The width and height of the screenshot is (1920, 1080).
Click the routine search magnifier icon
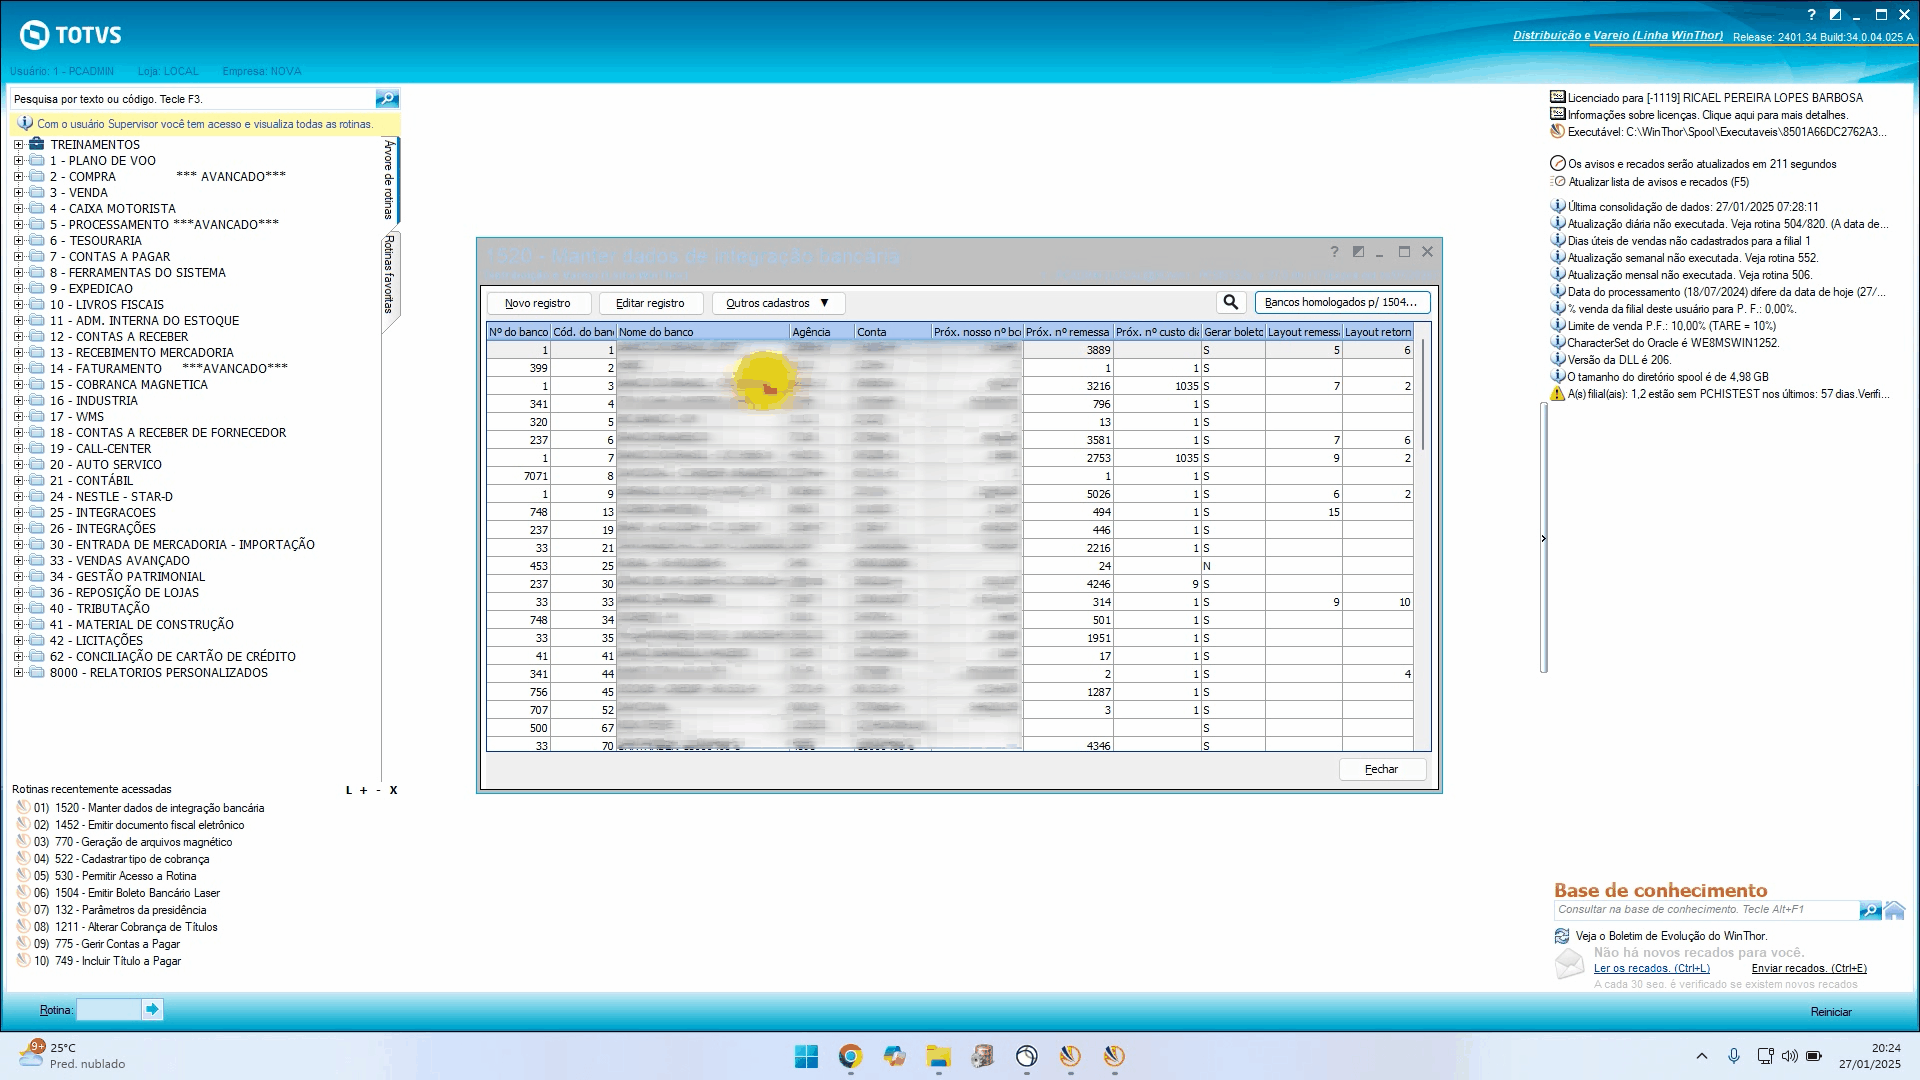tap(387, 98)
